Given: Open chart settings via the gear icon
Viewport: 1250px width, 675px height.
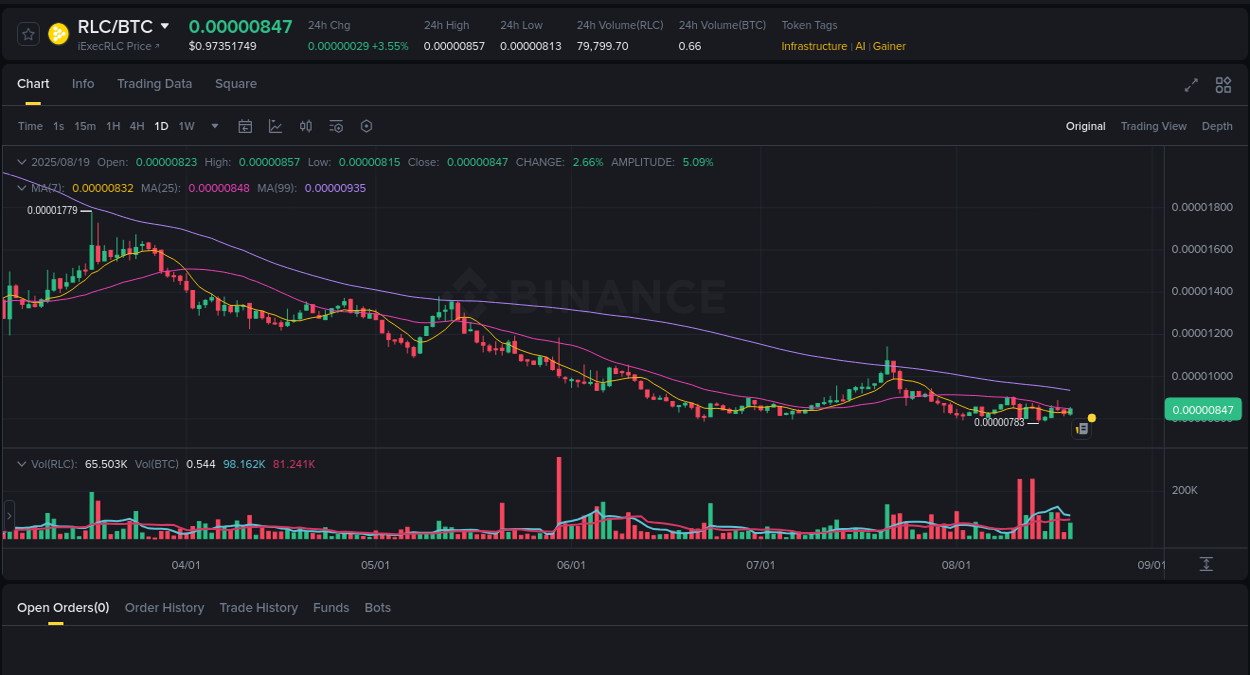Looking at the screenshot, I should click(366, 126).
